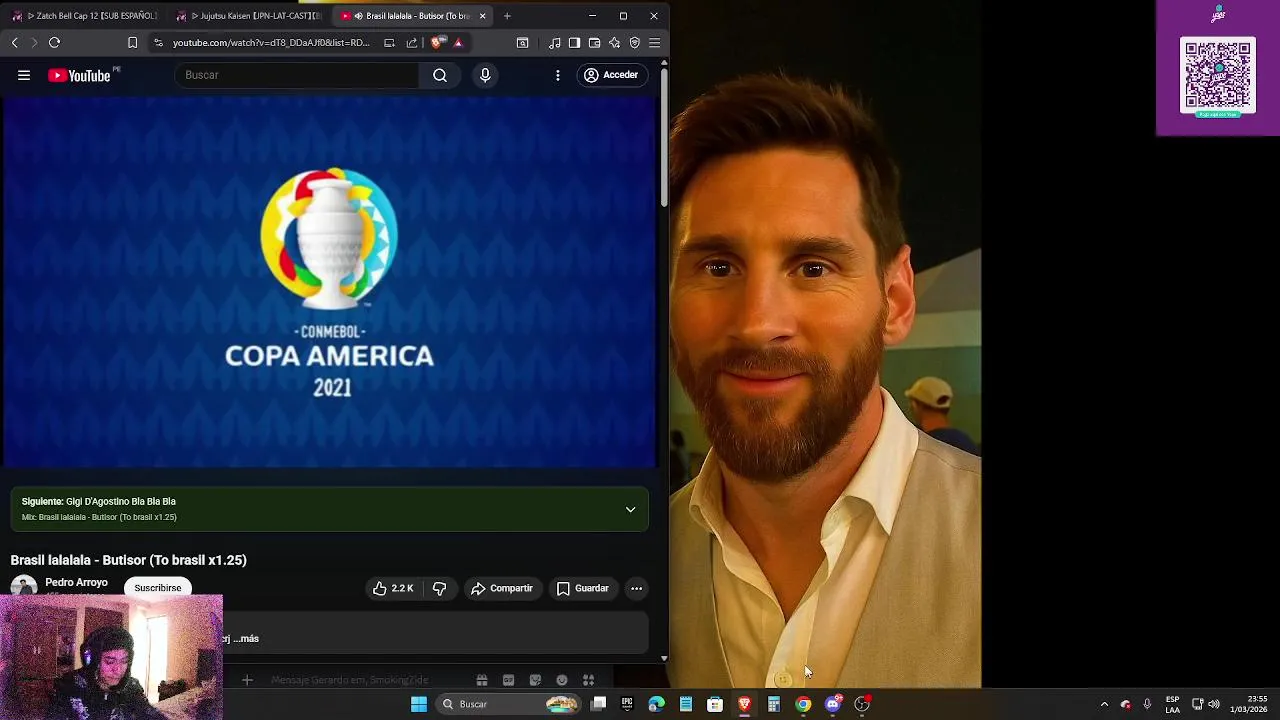
Task: Open YouTube settings three-dot menu
Action: pyautogui.click(x=558, y=75)
